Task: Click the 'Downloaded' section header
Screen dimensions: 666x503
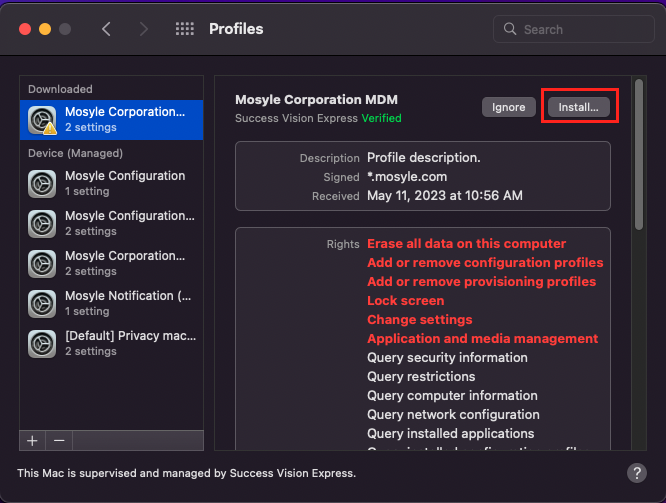Action: 60,89
